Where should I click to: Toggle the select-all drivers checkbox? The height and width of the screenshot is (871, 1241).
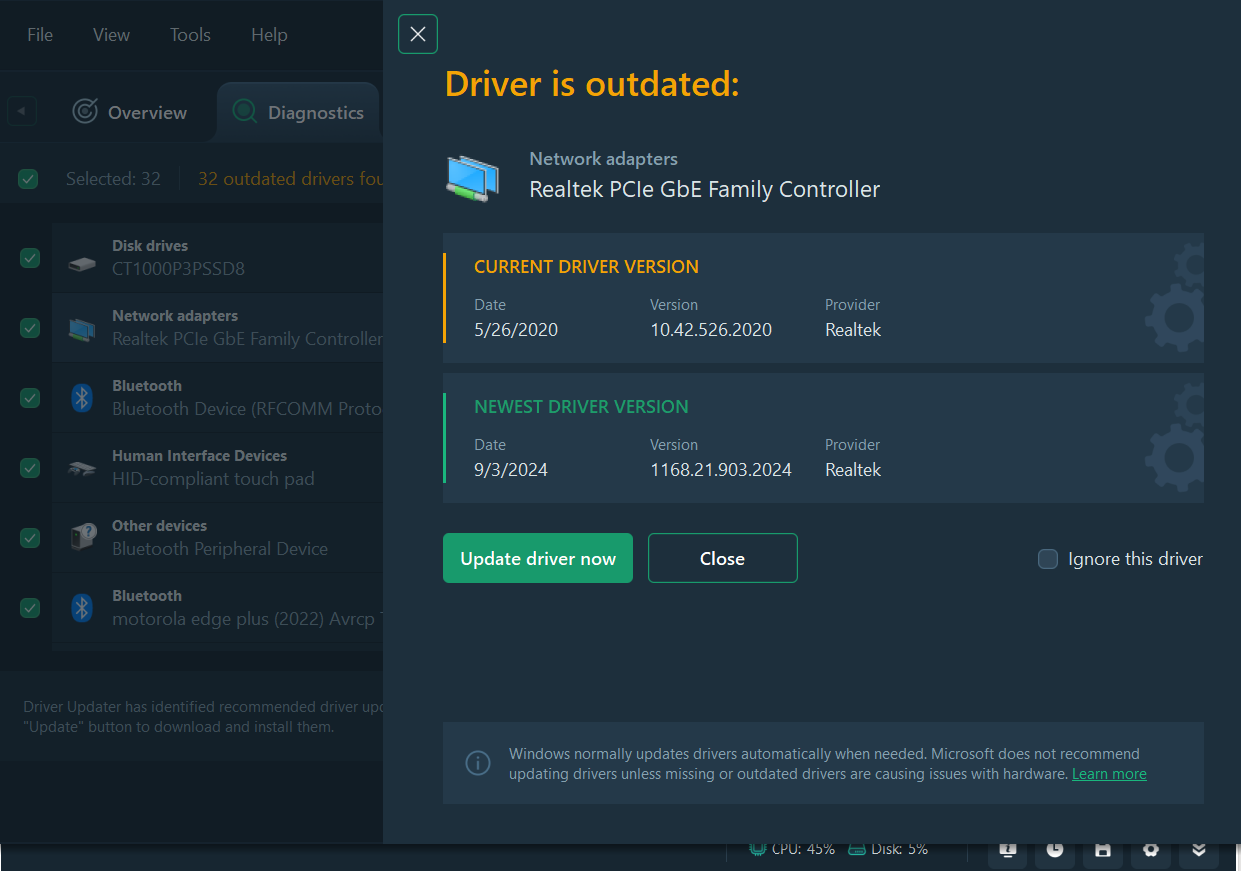pyautogui.click(x=28, y=179)
